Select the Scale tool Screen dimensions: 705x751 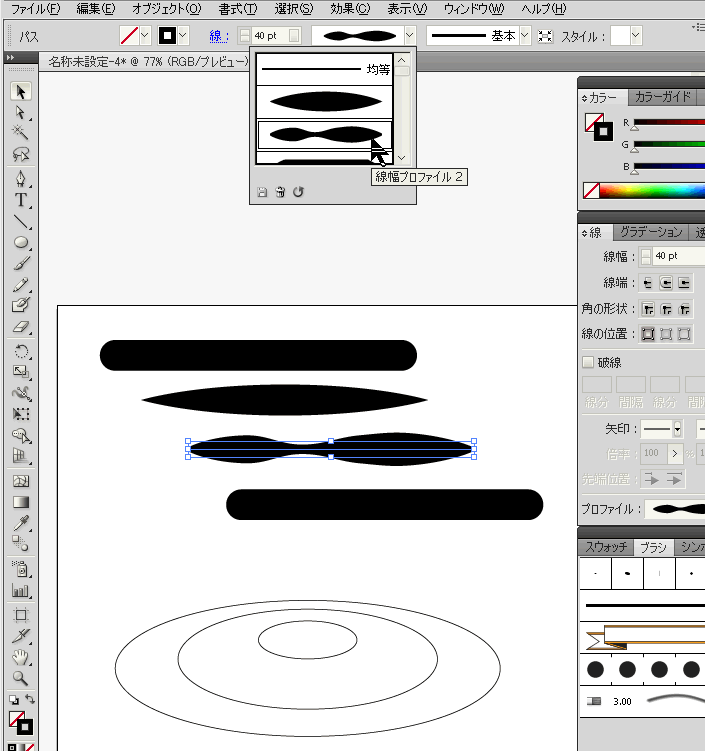(x=21, y=372)
